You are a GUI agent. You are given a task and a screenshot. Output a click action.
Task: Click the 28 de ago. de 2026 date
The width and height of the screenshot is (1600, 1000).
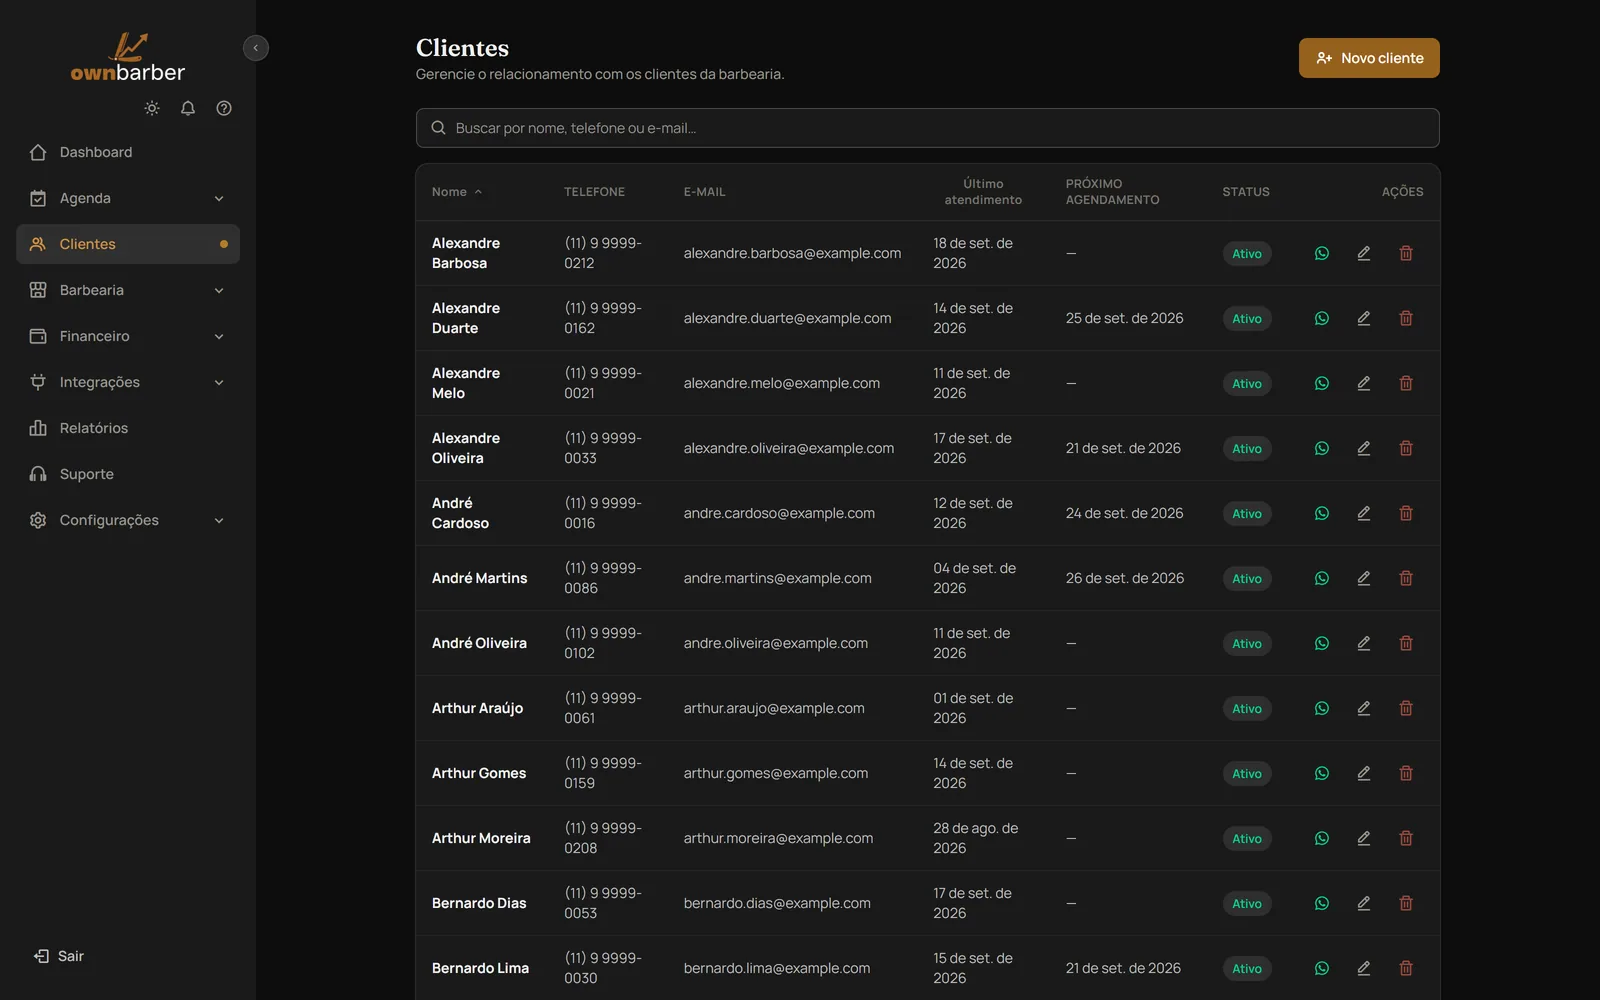(x=976, y=838)
